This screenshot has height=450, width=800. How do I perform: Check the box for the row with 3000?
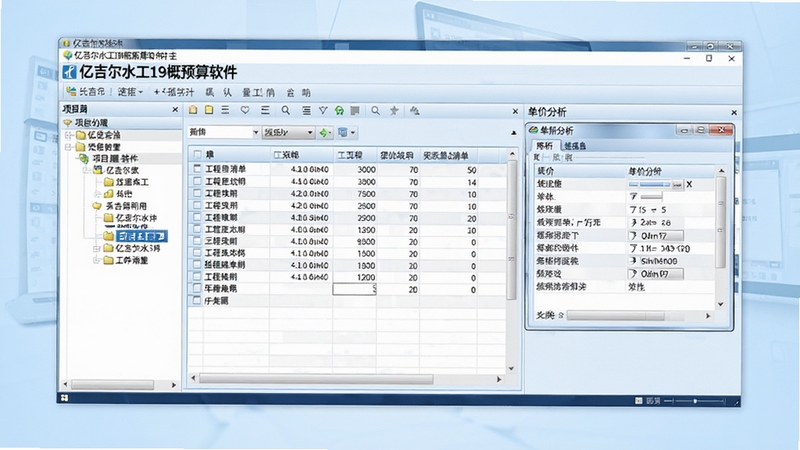click(x=197, y=169)
